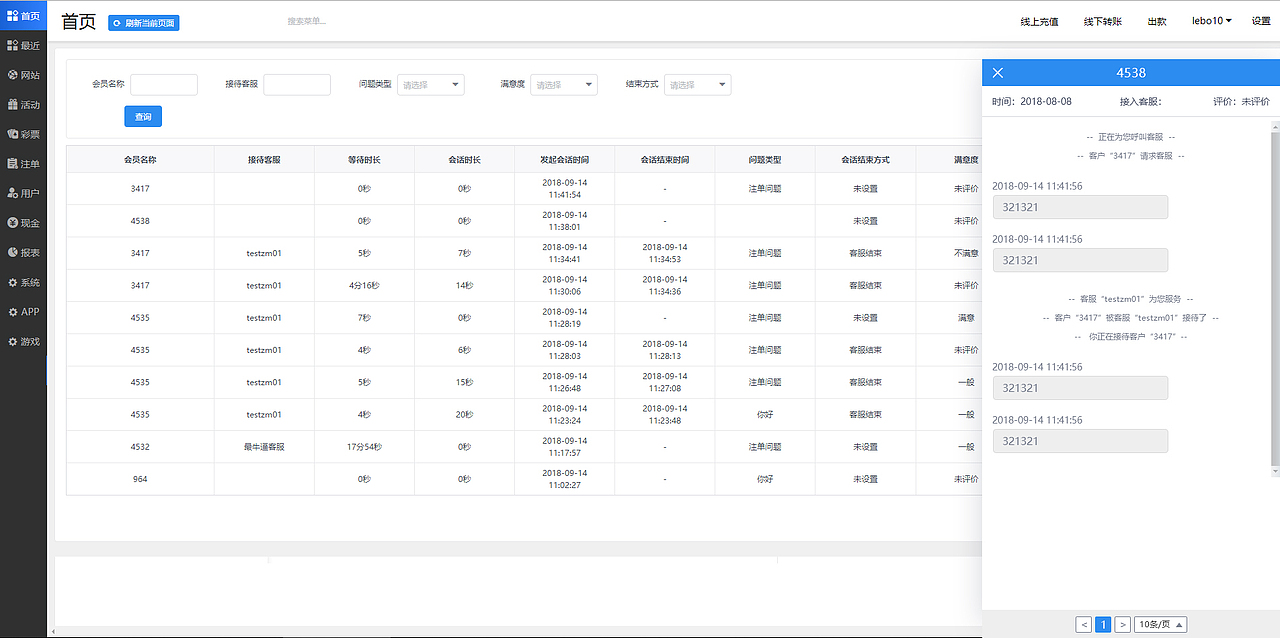Open the 线上充值 link in the top bar
This screenshot has height=638, width=1280.
[x=1039, y=21]
